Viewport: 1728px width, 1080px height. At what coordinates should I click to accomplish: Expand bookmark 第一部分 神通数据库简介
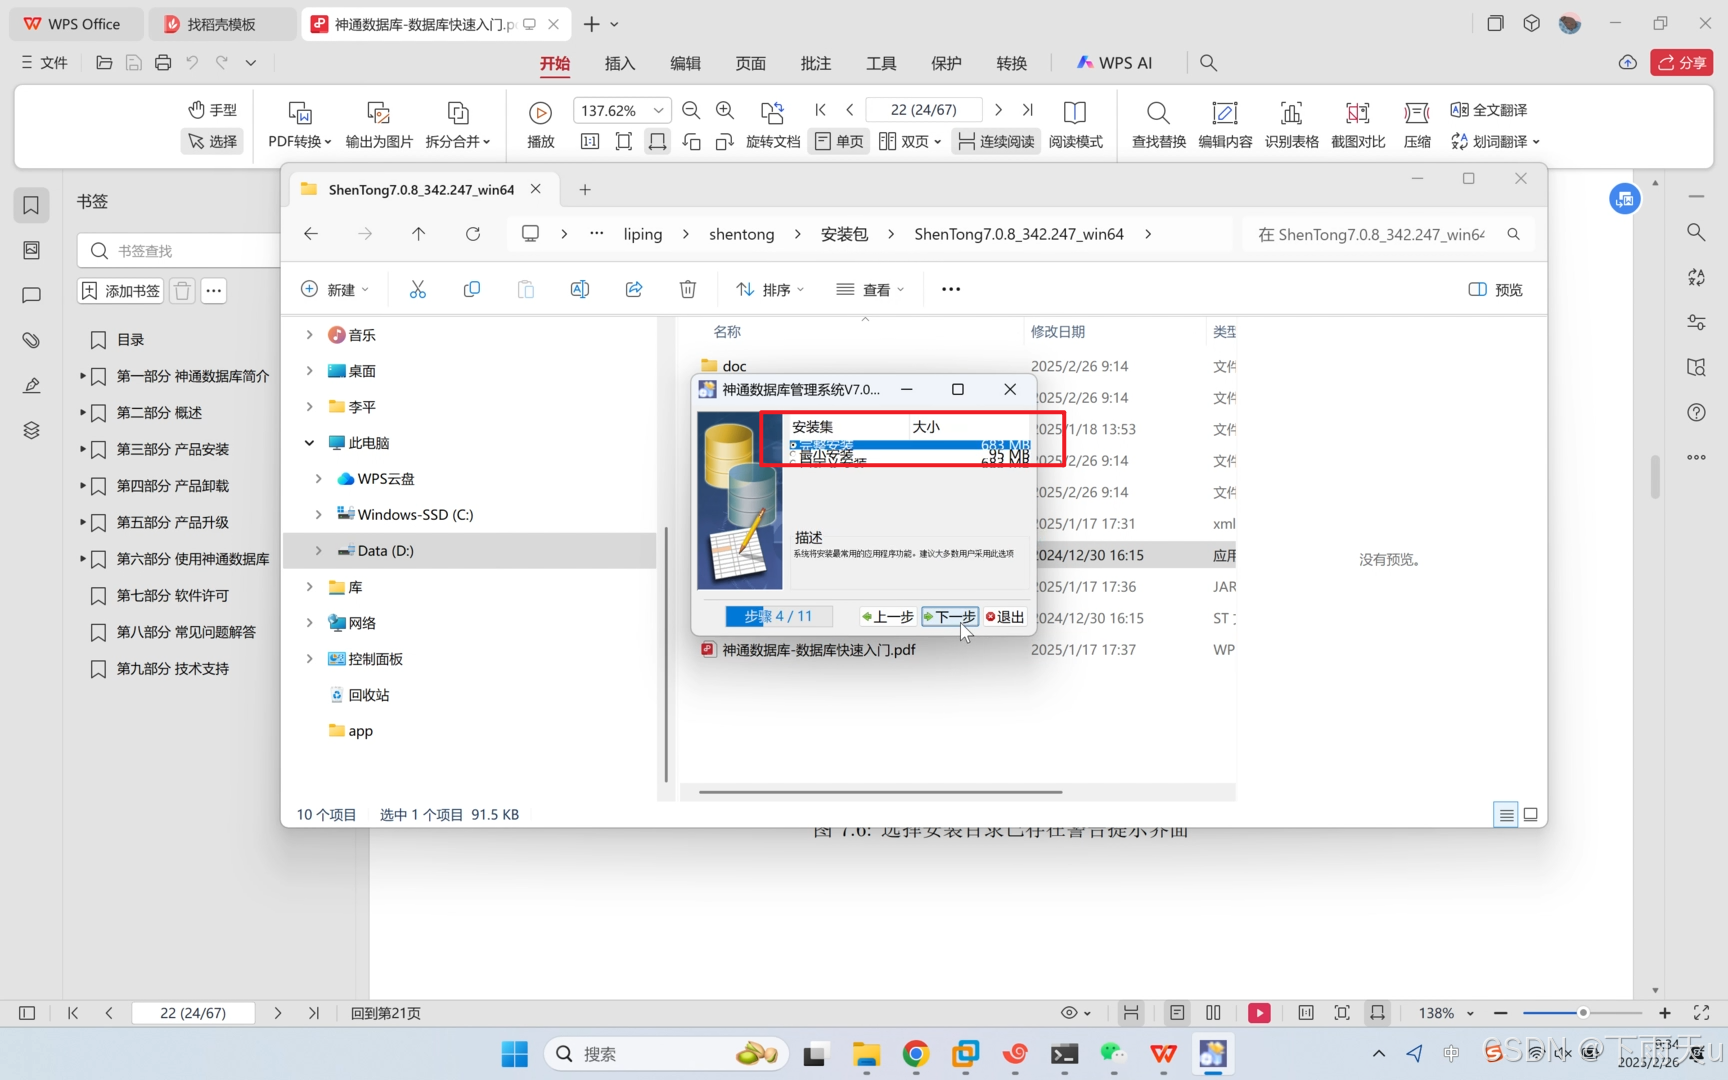pos(82,376)
